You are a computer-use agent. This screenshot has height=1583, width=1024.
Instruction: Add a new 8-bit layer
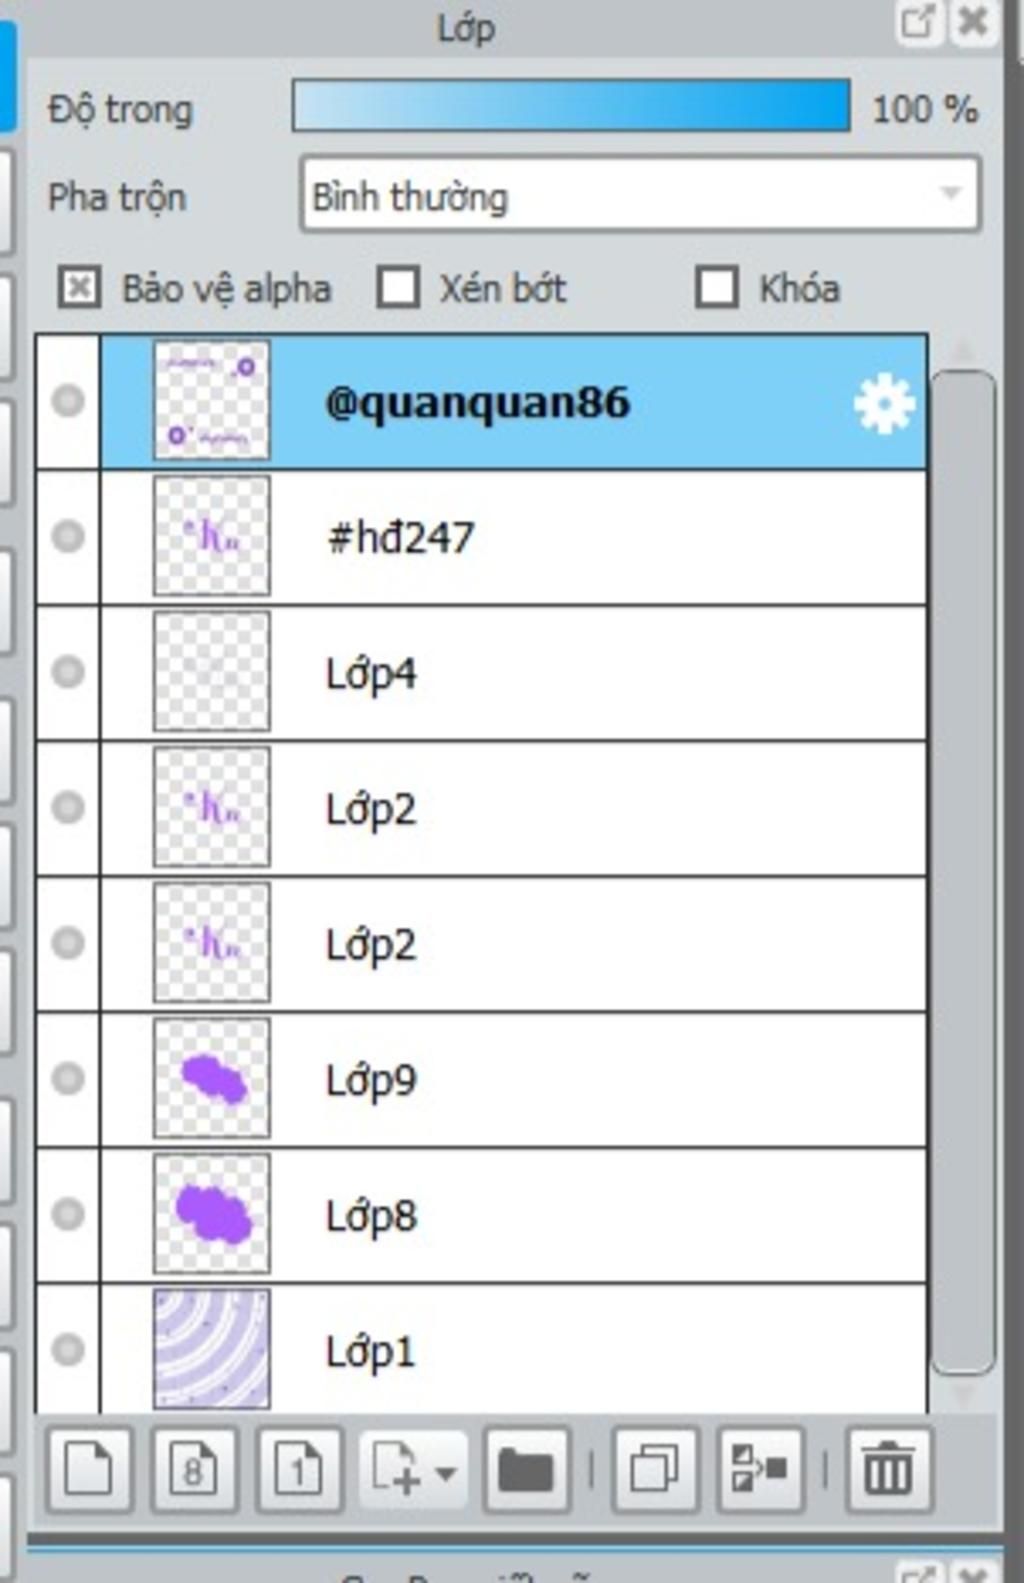[194, 1469]
